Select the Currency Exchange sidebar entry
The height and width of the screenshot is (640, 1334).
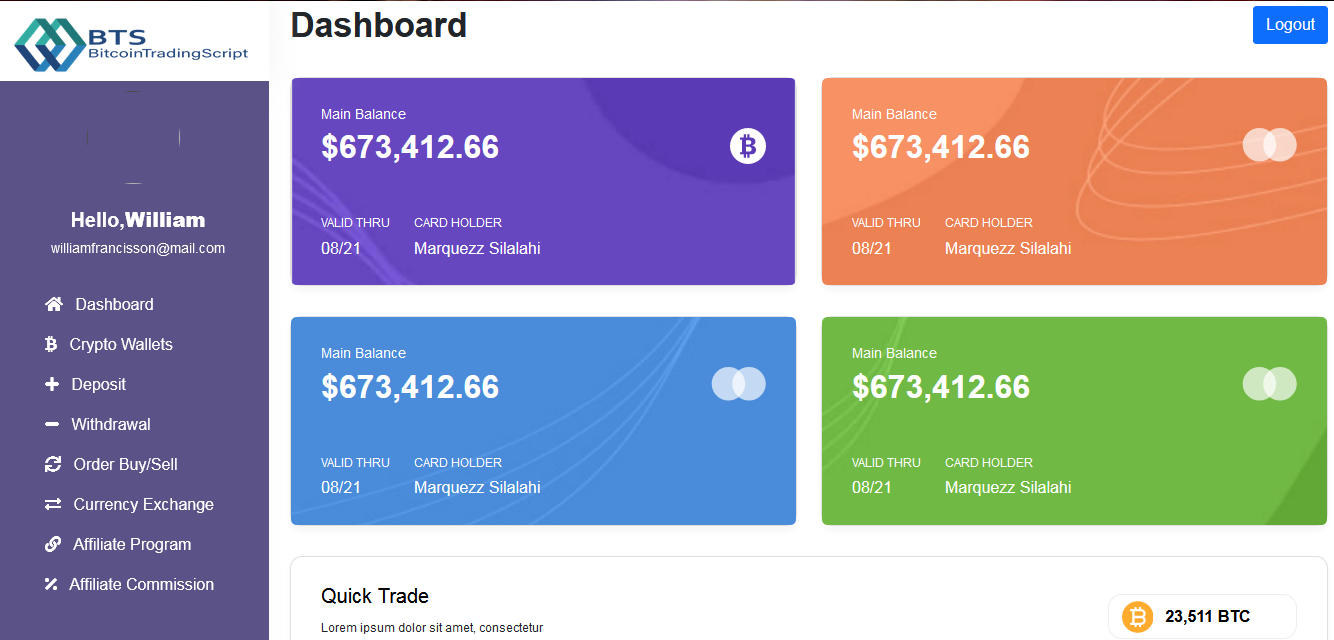point(144,504)
